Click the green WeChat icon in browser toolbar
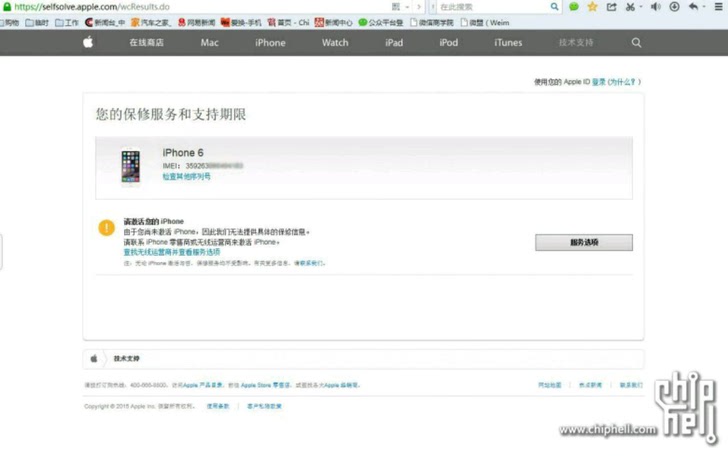Screen dimensions: 728x456 (574, 7)
